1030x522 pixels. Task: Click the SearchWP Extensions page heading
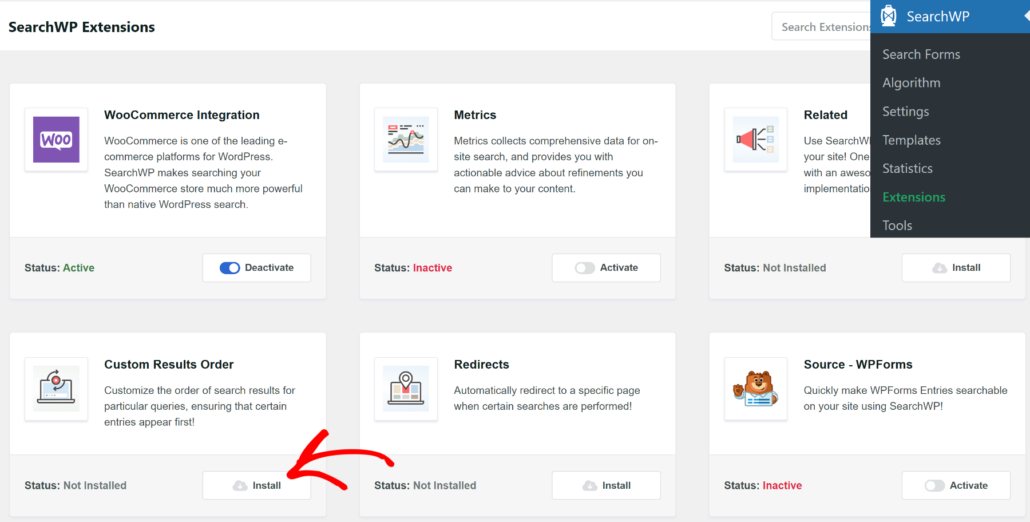click(x=81, y=27)
